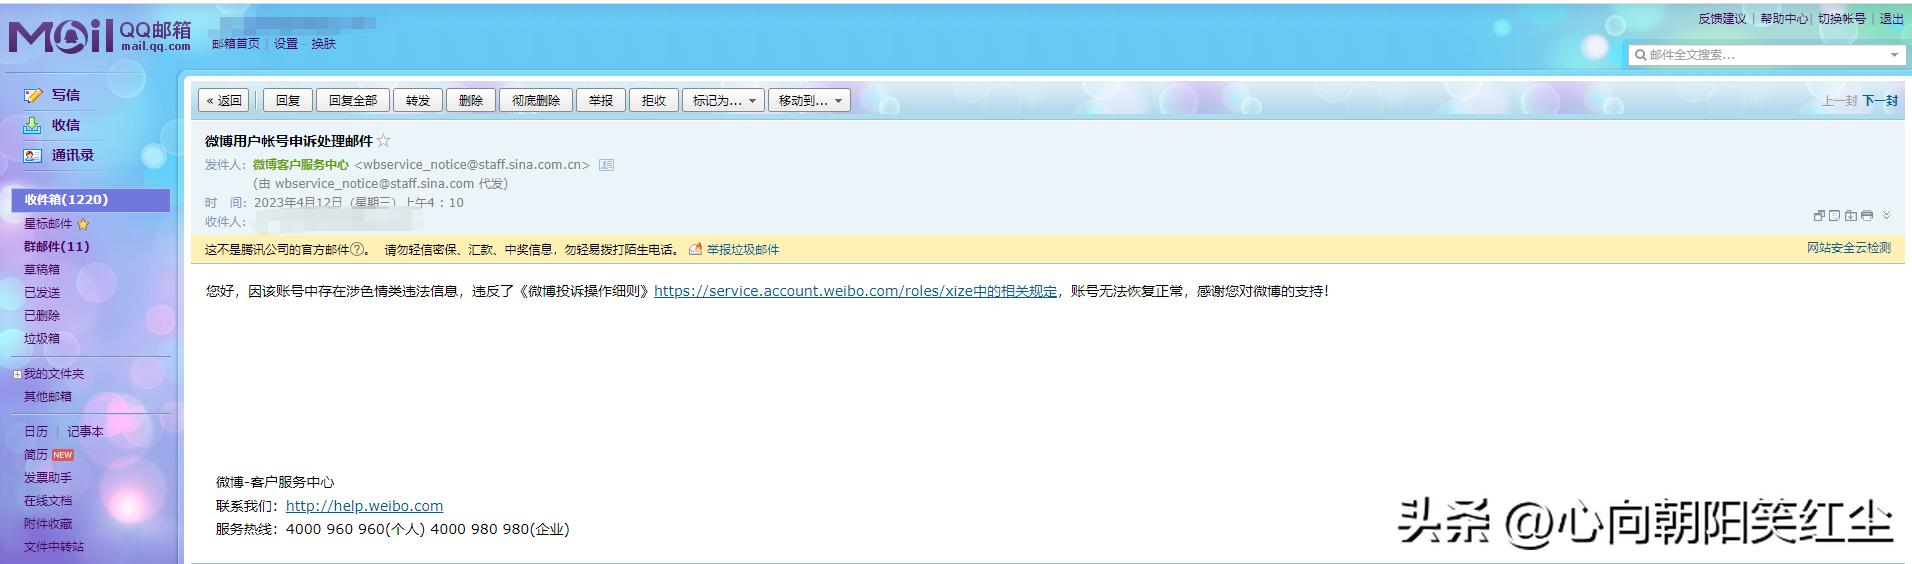Viewport: 1912px width, 564px height.
Task: Open 简历 resume tool
Action: (36, 455)
